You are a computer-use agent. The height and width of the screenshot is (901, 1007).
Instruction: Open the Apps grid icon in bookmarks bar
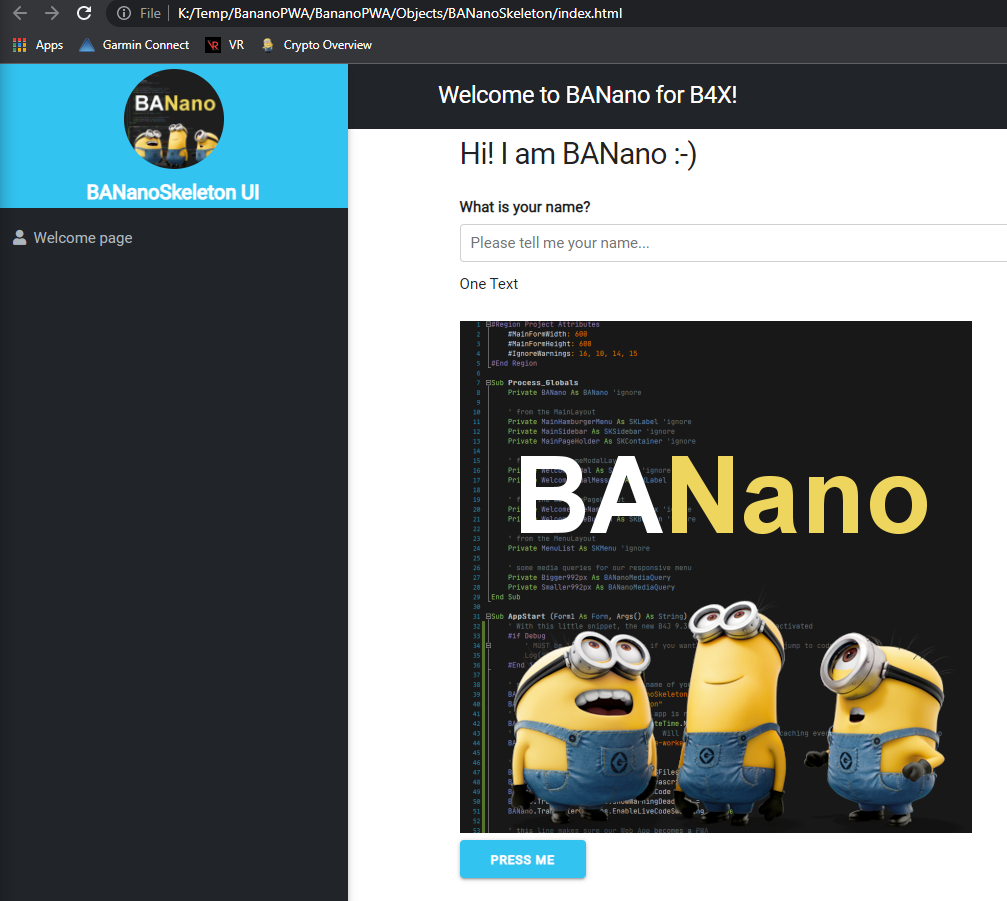click(20, 45)
